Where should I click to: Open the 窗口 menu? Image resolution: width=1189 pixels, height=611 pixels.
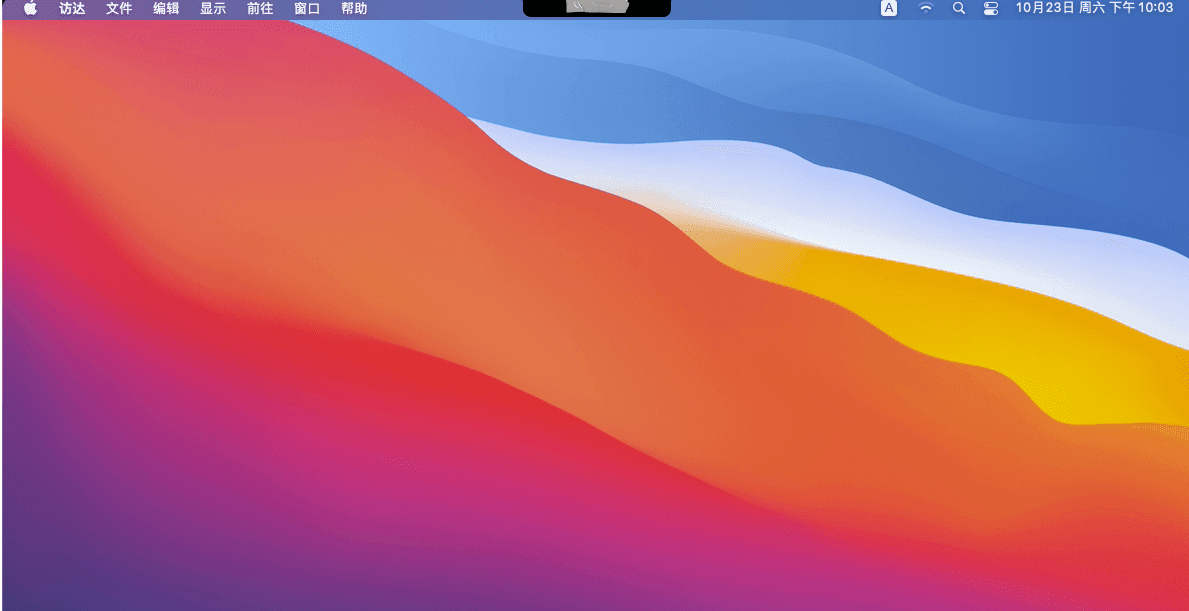coord(307,8)
